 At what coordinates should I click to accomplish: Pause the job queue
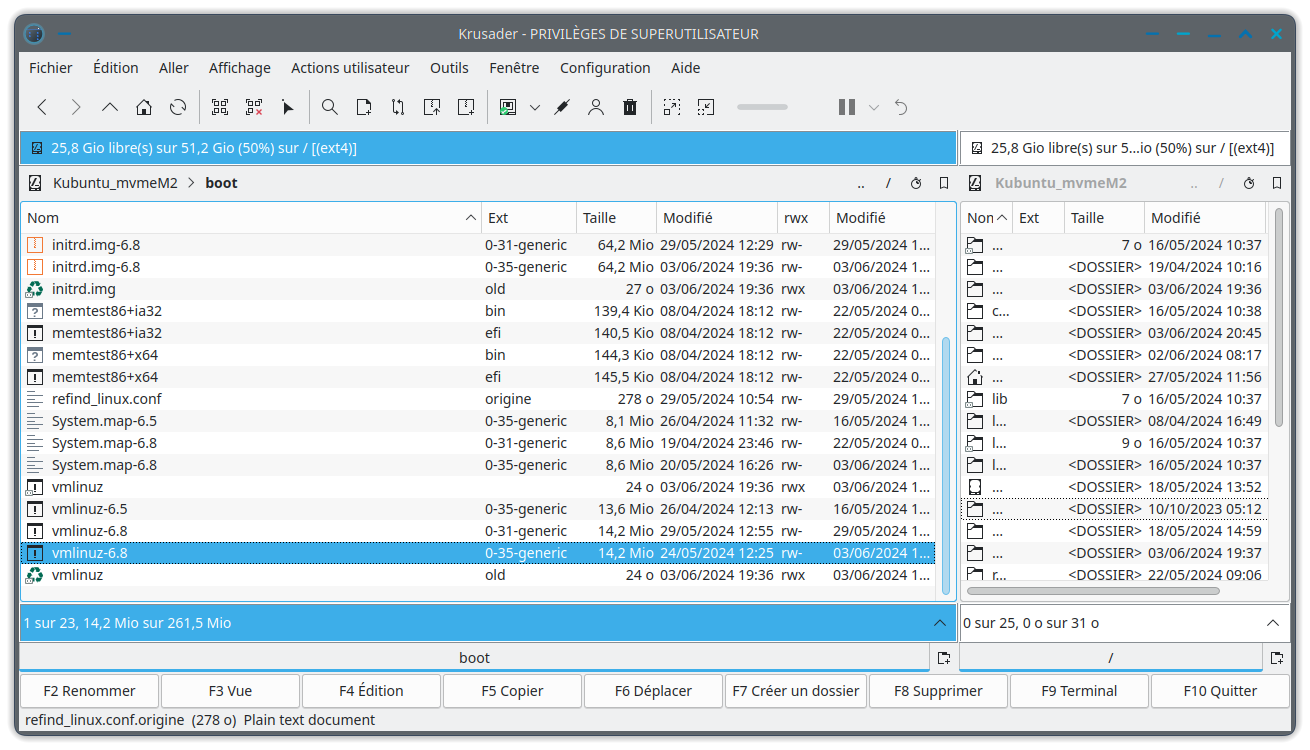point(847,107)
